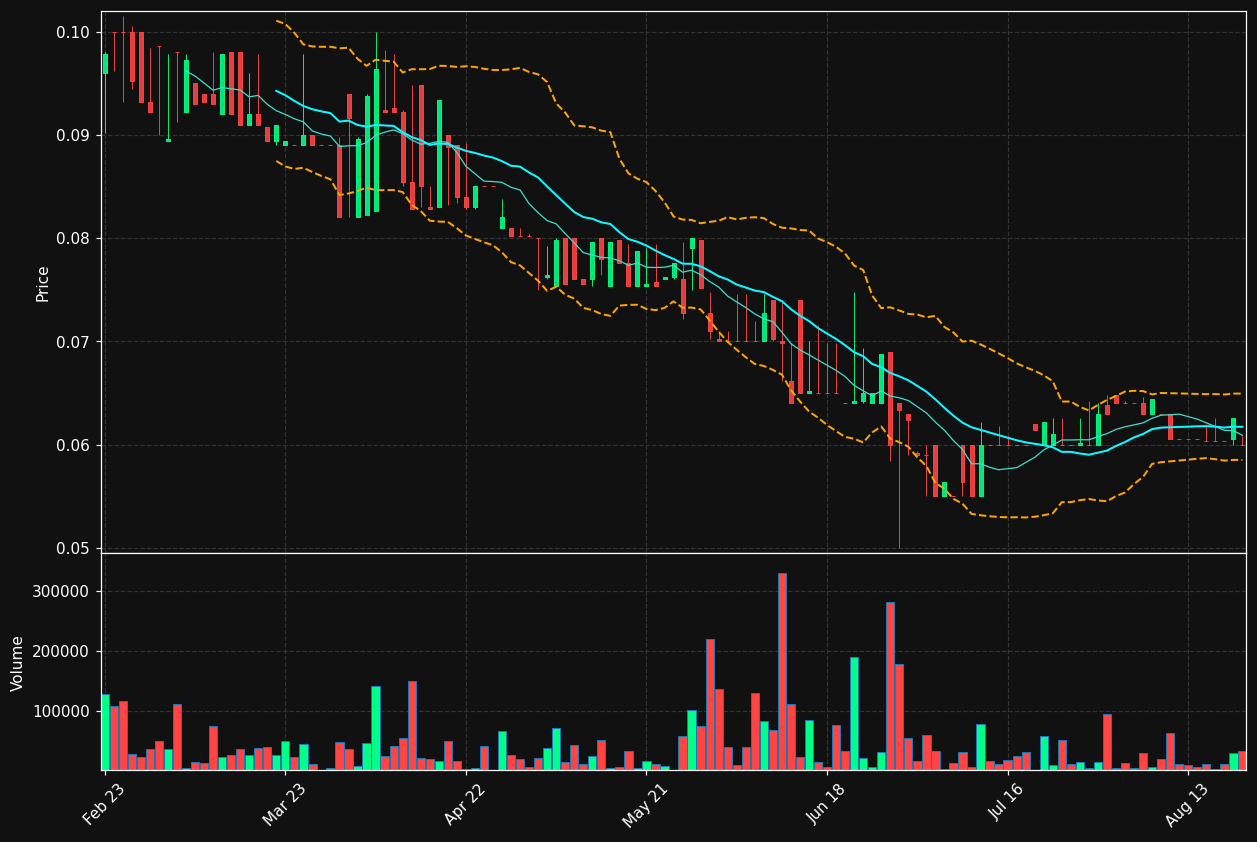Click the 0.05 price axis label
This screenshot has height=842, width=1257.
click(x=74, y=548)
